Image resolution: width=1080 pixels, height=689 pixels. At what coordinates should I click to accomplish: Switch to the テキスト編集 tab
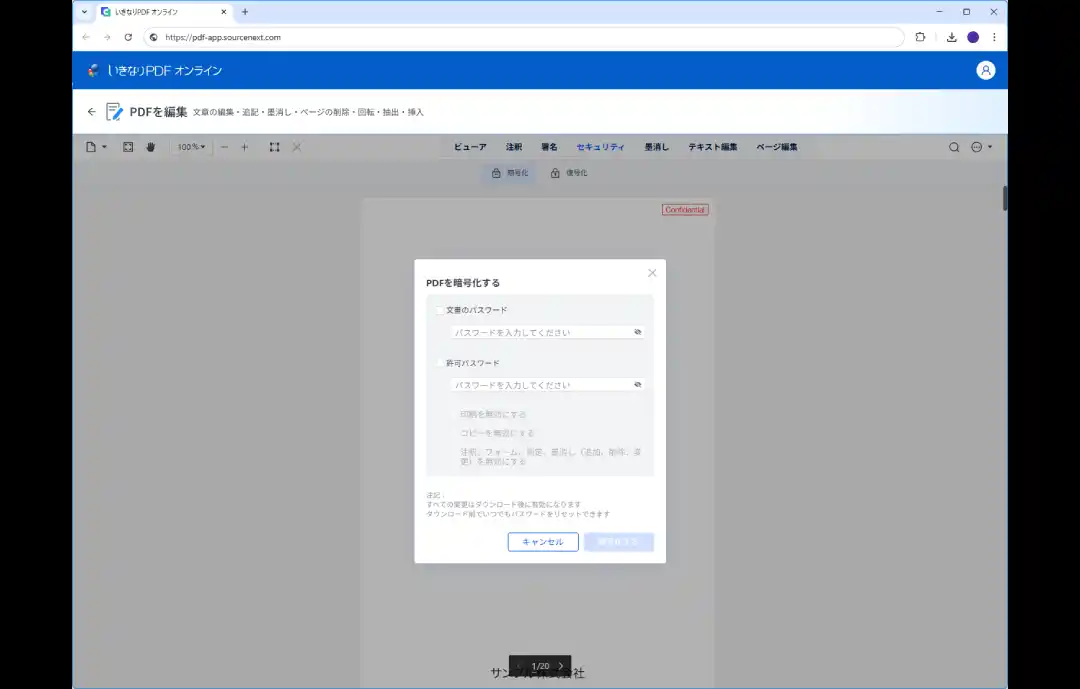712,147
